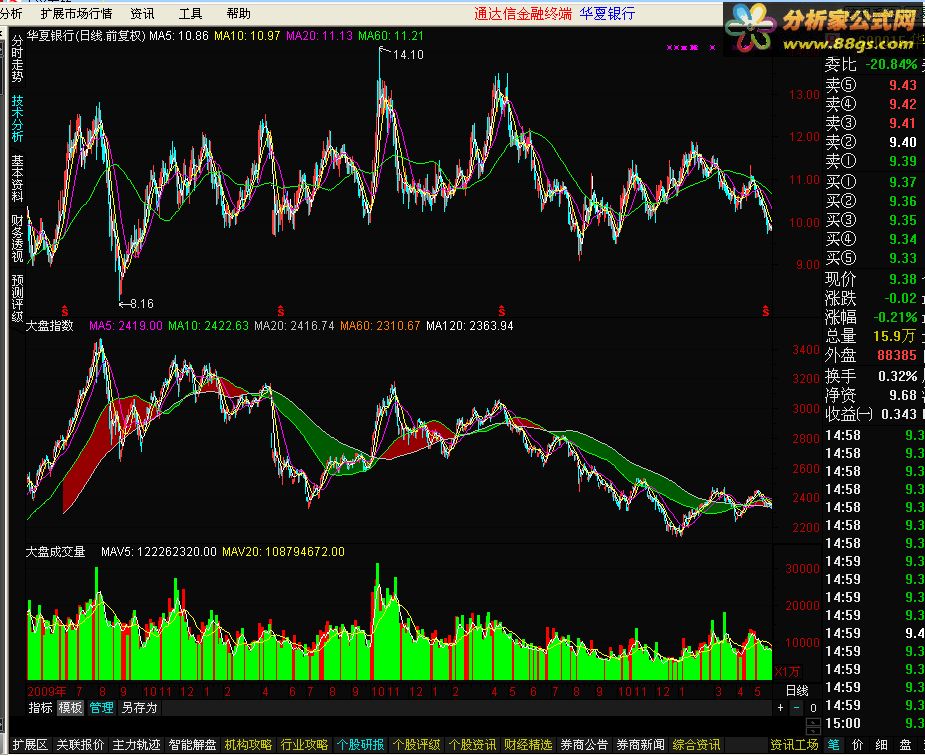Switch to 分时走势 side tab

coord(17,59)
